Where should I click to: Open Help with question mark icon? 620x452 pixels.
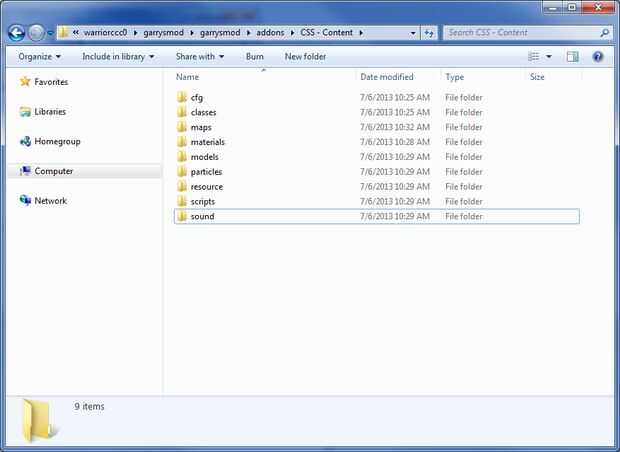[x=598, y=57]
